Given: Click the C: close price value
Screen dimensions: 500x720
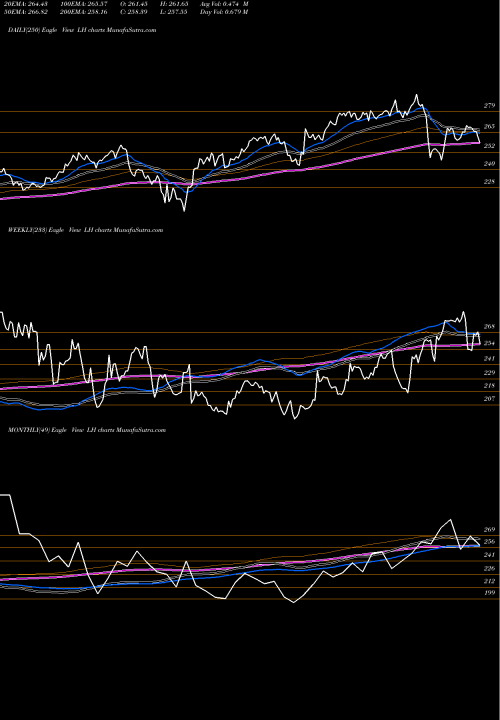Looking at the screenshot, I should (134, 12).
